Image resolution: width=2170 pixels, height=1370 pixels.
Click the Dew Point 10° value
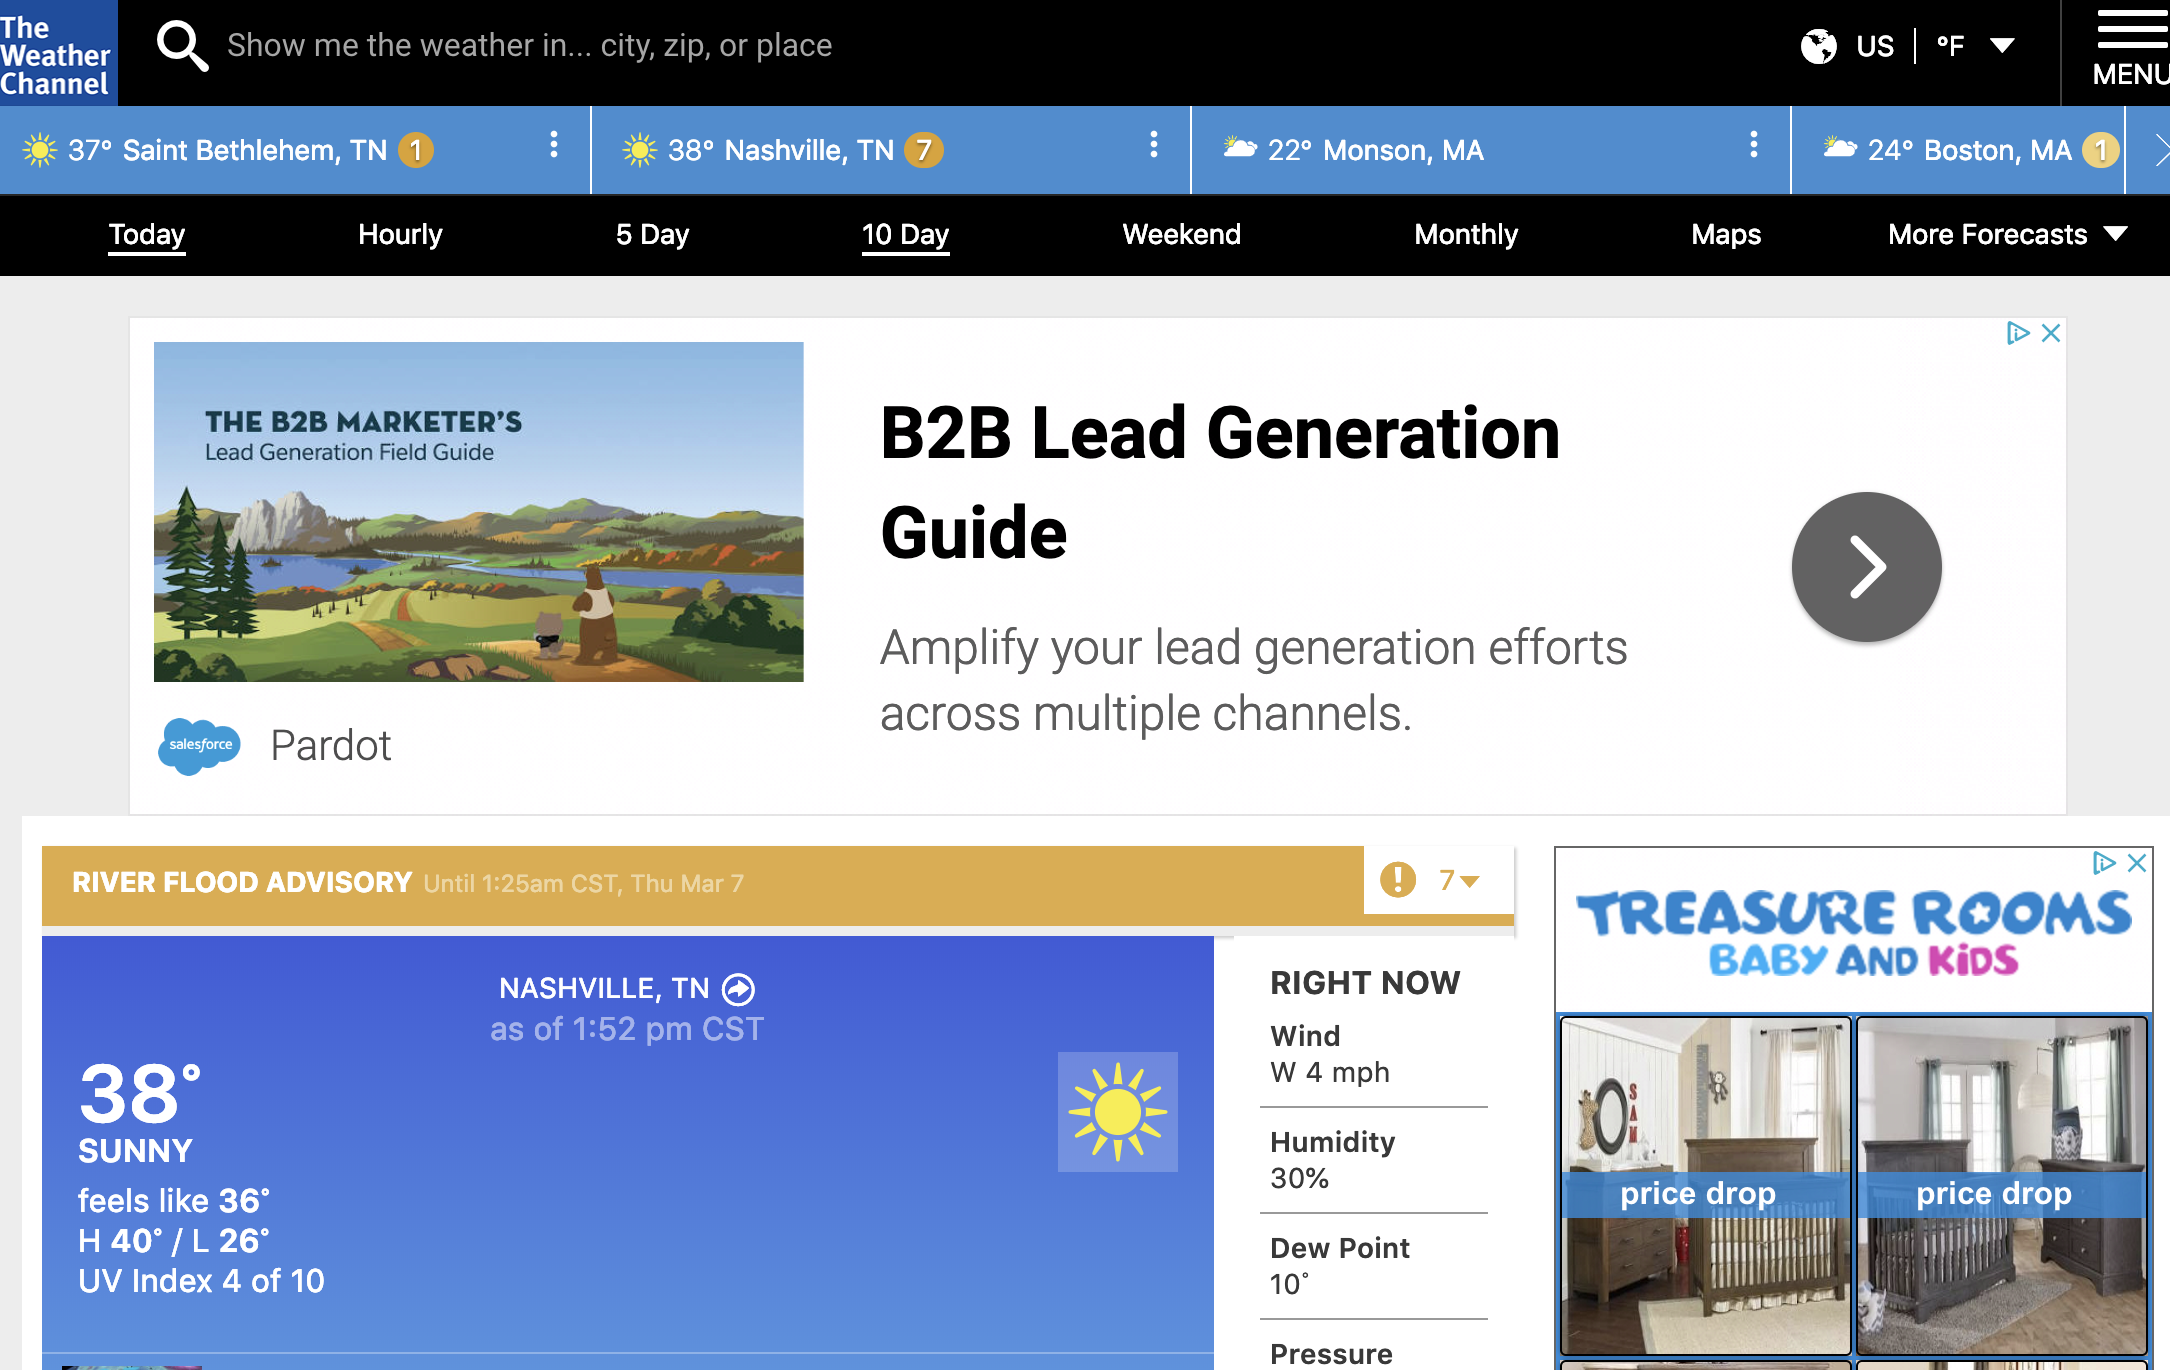pos(1290,1284)
